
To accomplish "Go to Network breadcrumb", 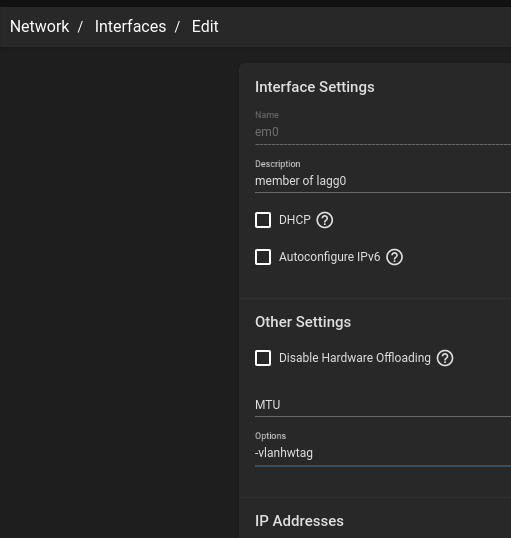I will (x=39, y=26).
